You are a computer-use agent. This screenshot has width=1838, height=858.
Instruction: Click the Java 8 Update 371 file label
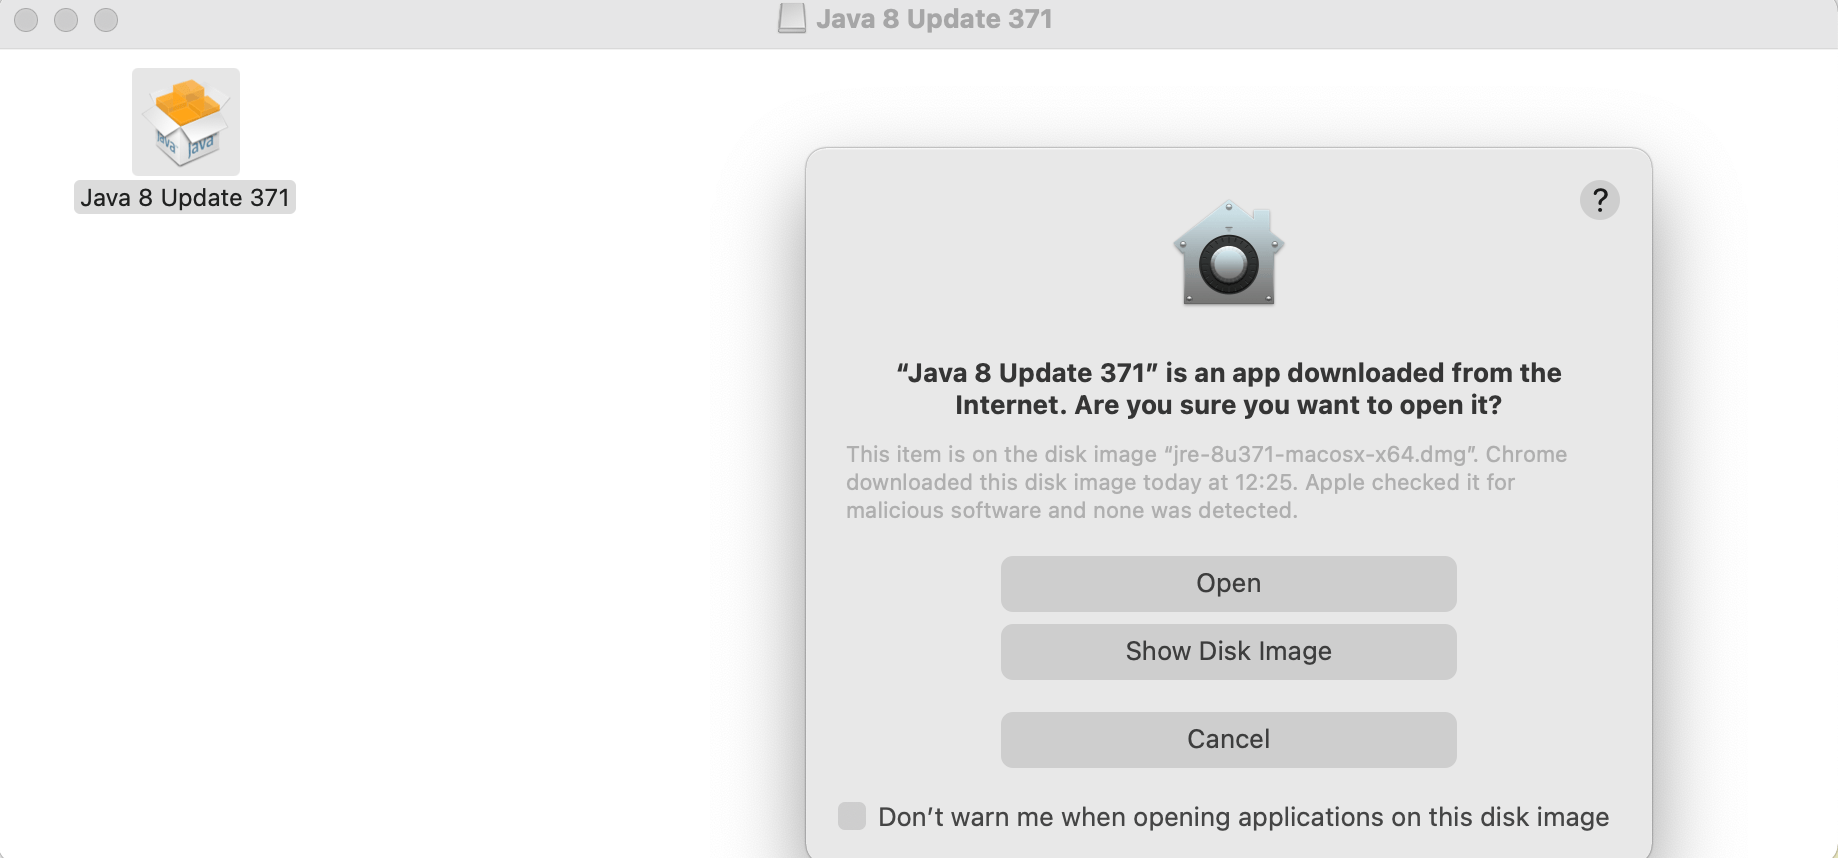click(x=185, y=197)
